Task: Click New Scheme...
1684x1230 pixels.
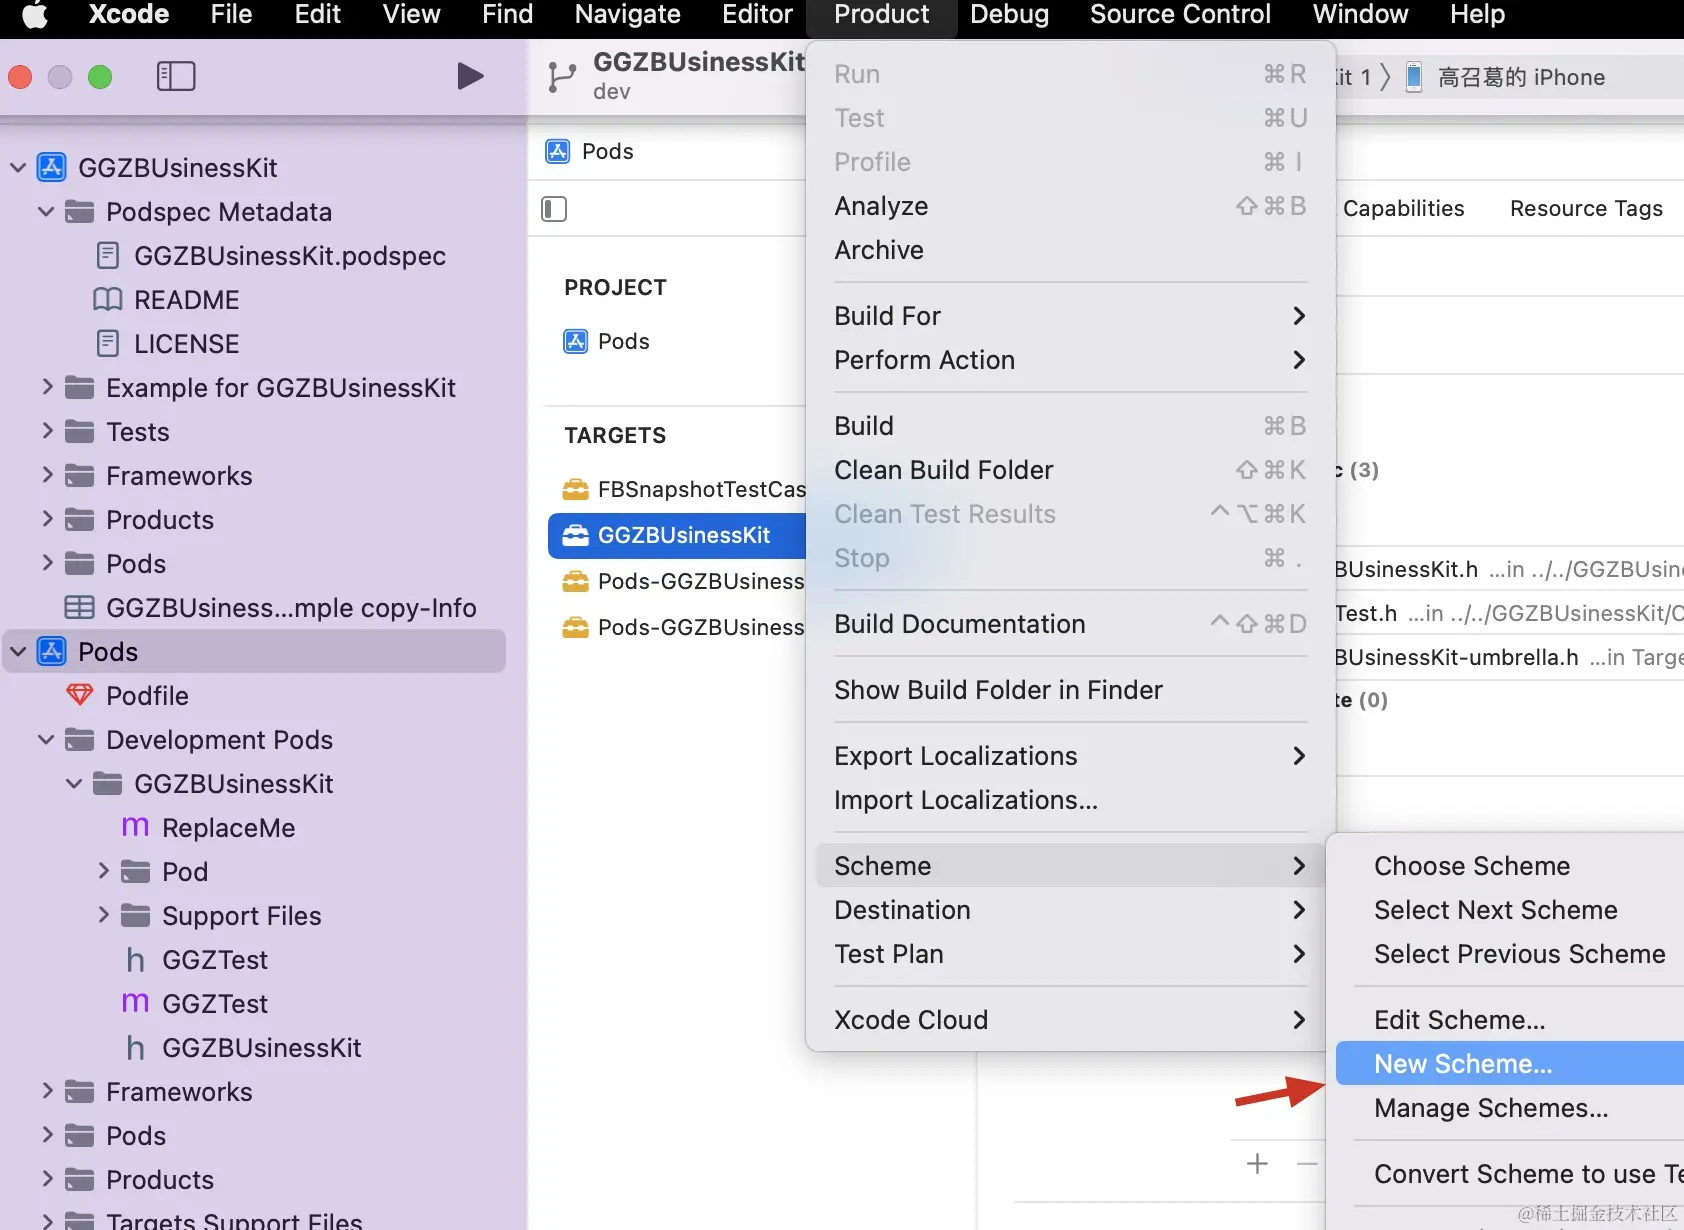Action: point(1509,1064)
